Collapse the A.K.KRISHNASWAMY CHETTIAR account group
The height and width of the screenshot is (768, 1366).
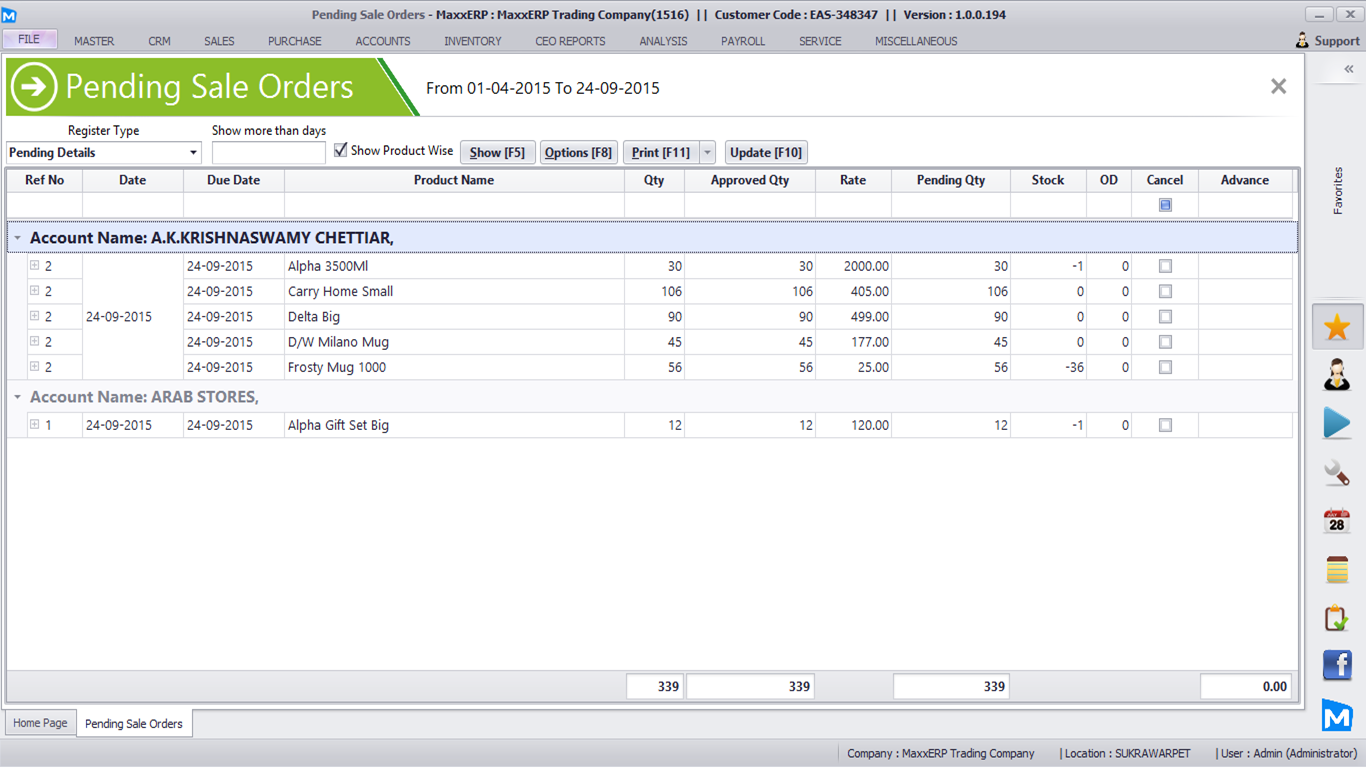click(18, 238)
